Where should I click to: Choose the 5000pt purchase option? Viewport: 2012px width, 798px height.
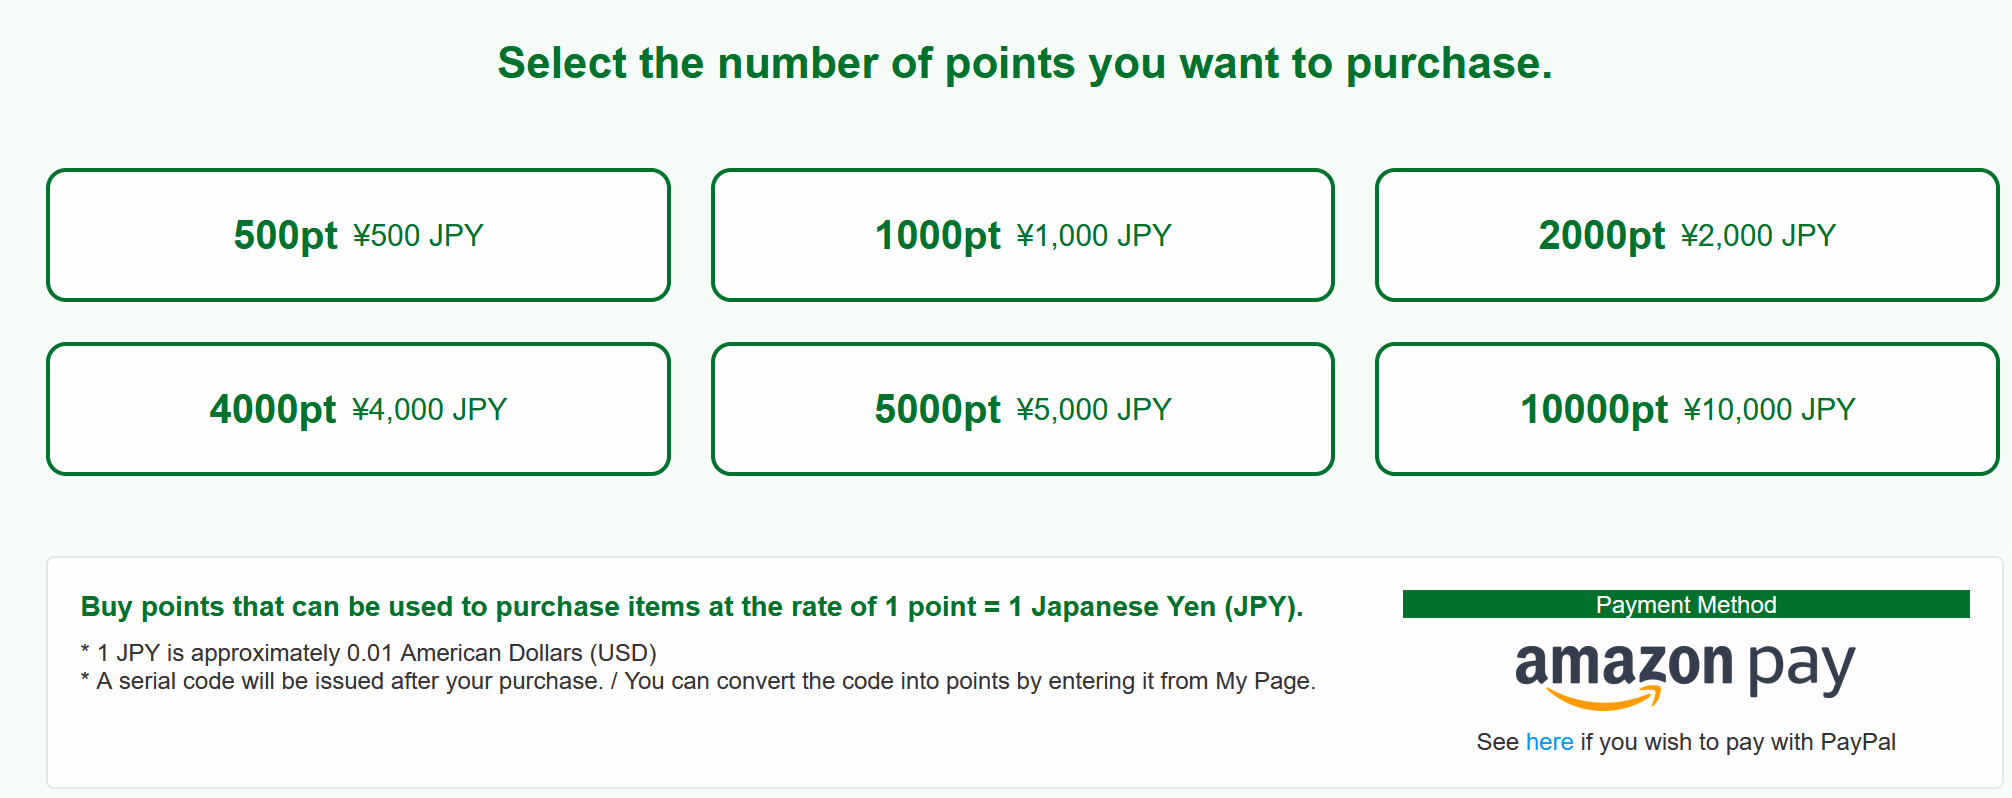click(x=1022, y=409)
